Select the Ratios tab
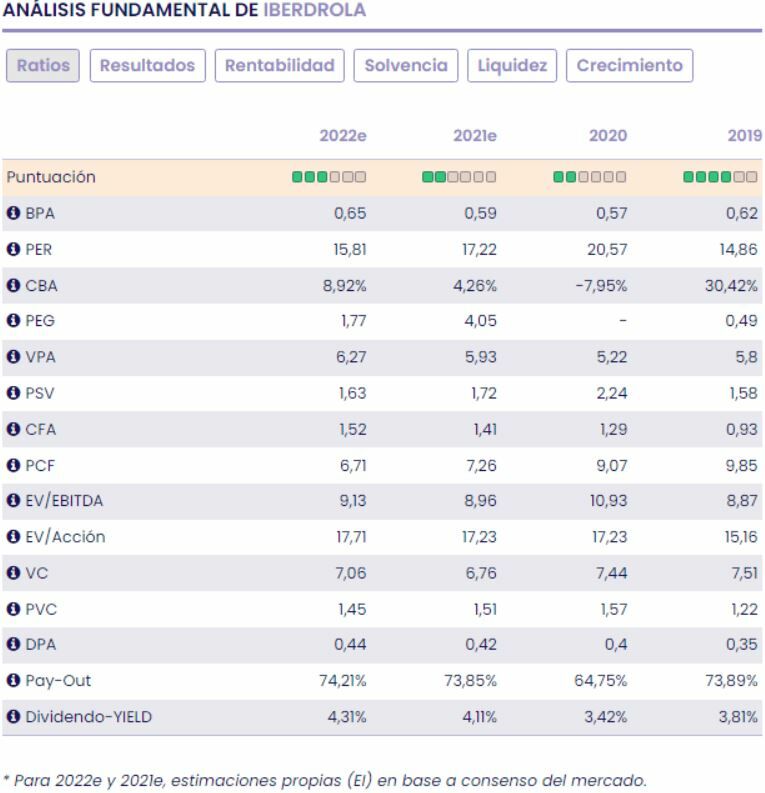The width and height of the screenshot is (765, 793). (x=43, y=66)
